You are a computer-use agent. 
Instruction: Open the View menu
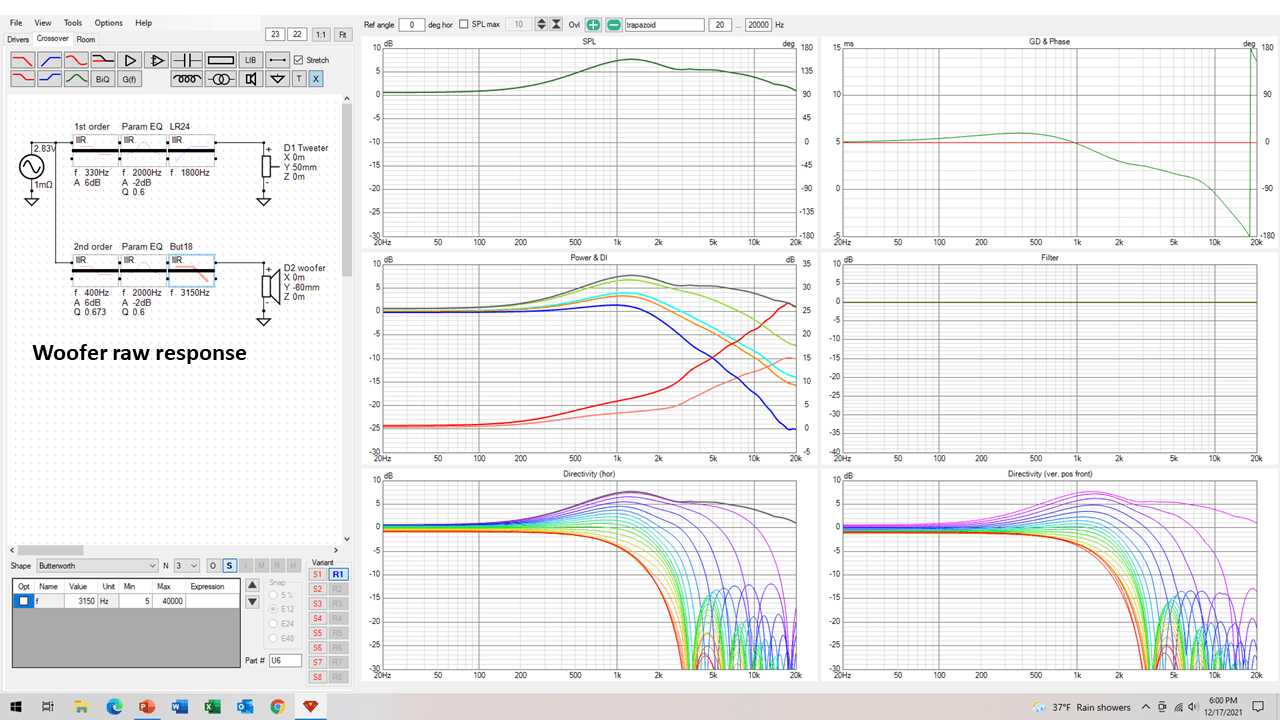pyautogui.click(x=43, y=22)
